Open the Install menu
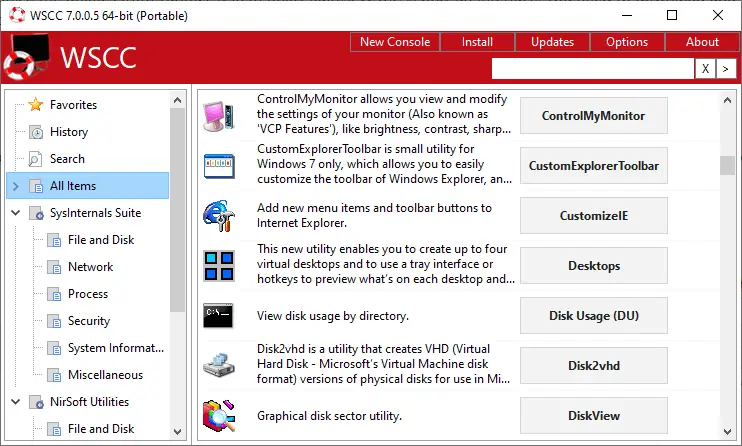Screen dimensions: 742x446 [x=477, y=42]
